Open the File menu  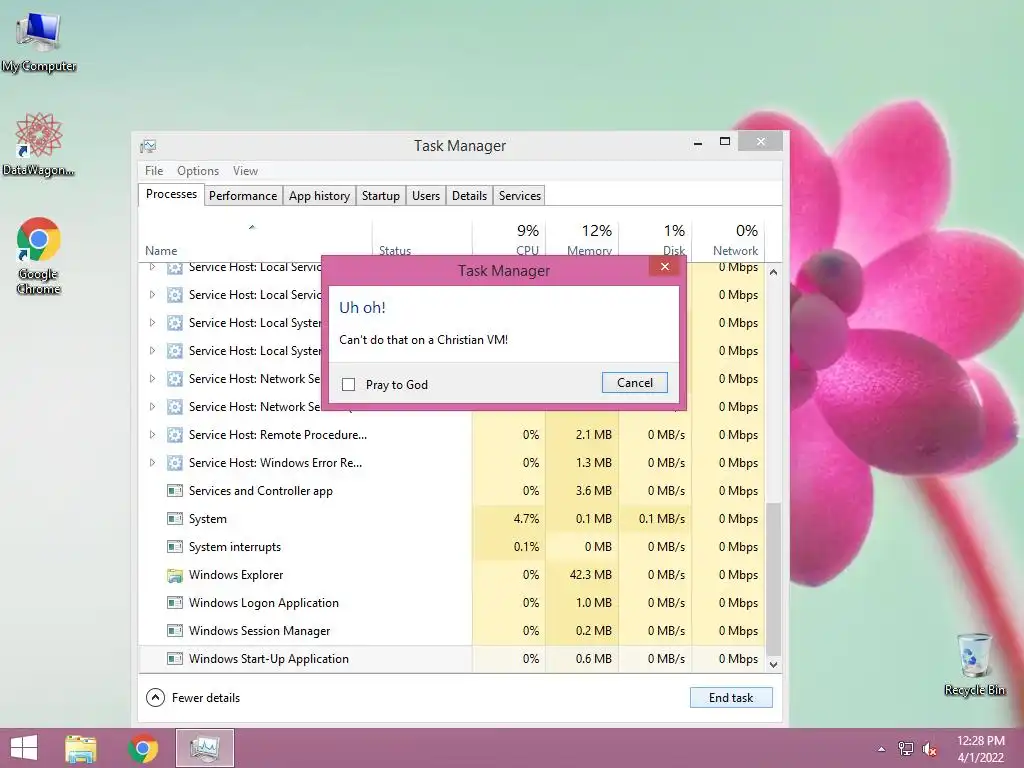pos(154,171)
